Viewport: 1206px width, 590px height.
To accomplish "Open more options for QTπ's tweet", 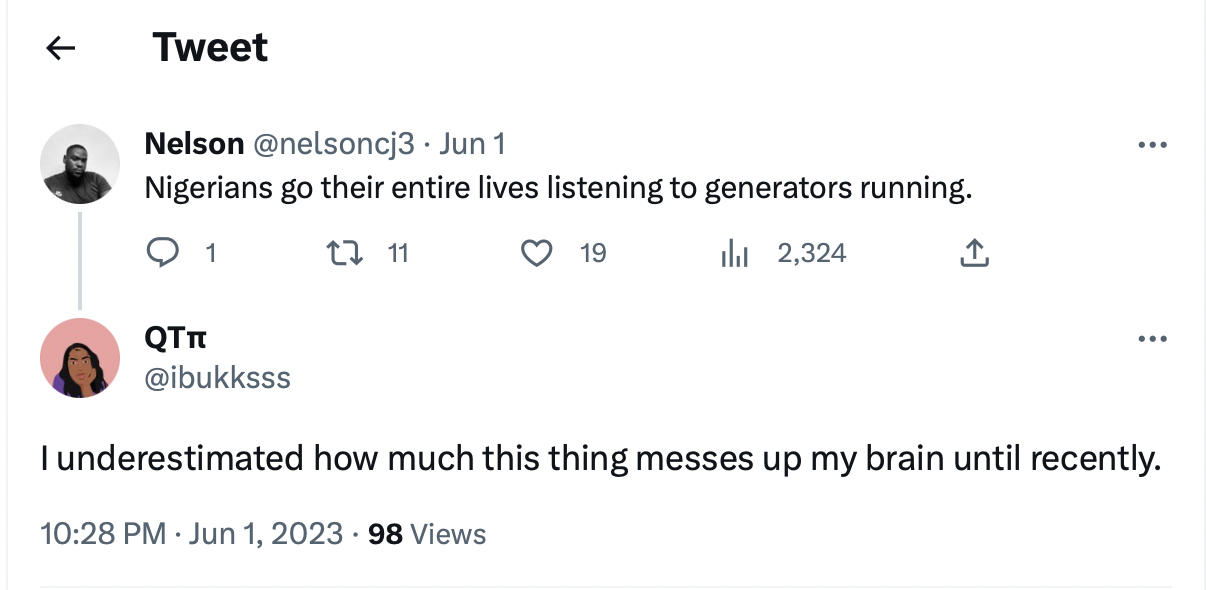I will click(1152, 339).
